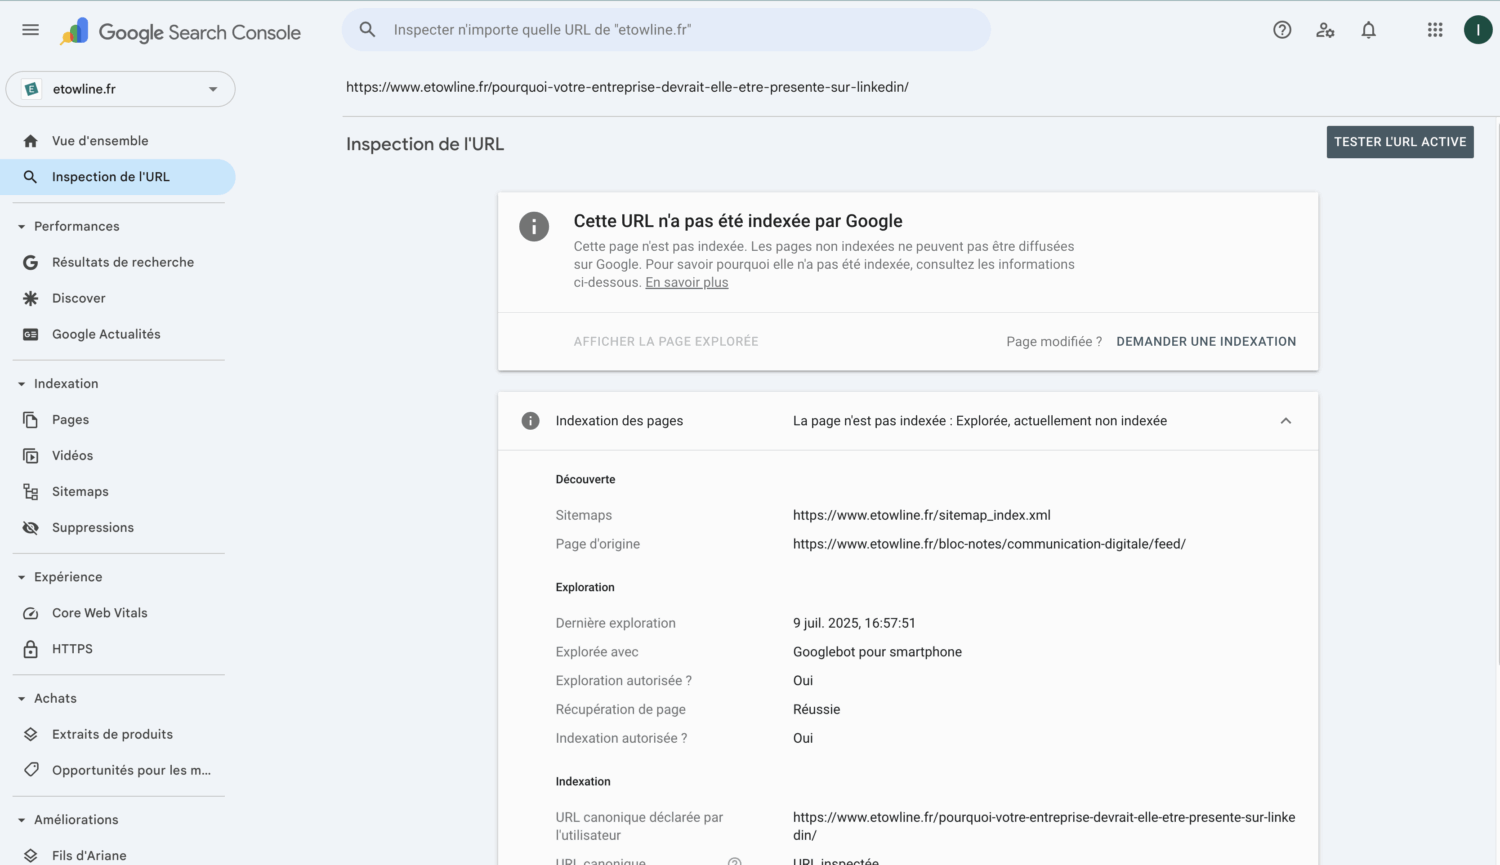The height and width of the screenshot is (865, 1500).
Task: Click the Fils d'Ariane layers icon
Action: (x=31, y=856)
